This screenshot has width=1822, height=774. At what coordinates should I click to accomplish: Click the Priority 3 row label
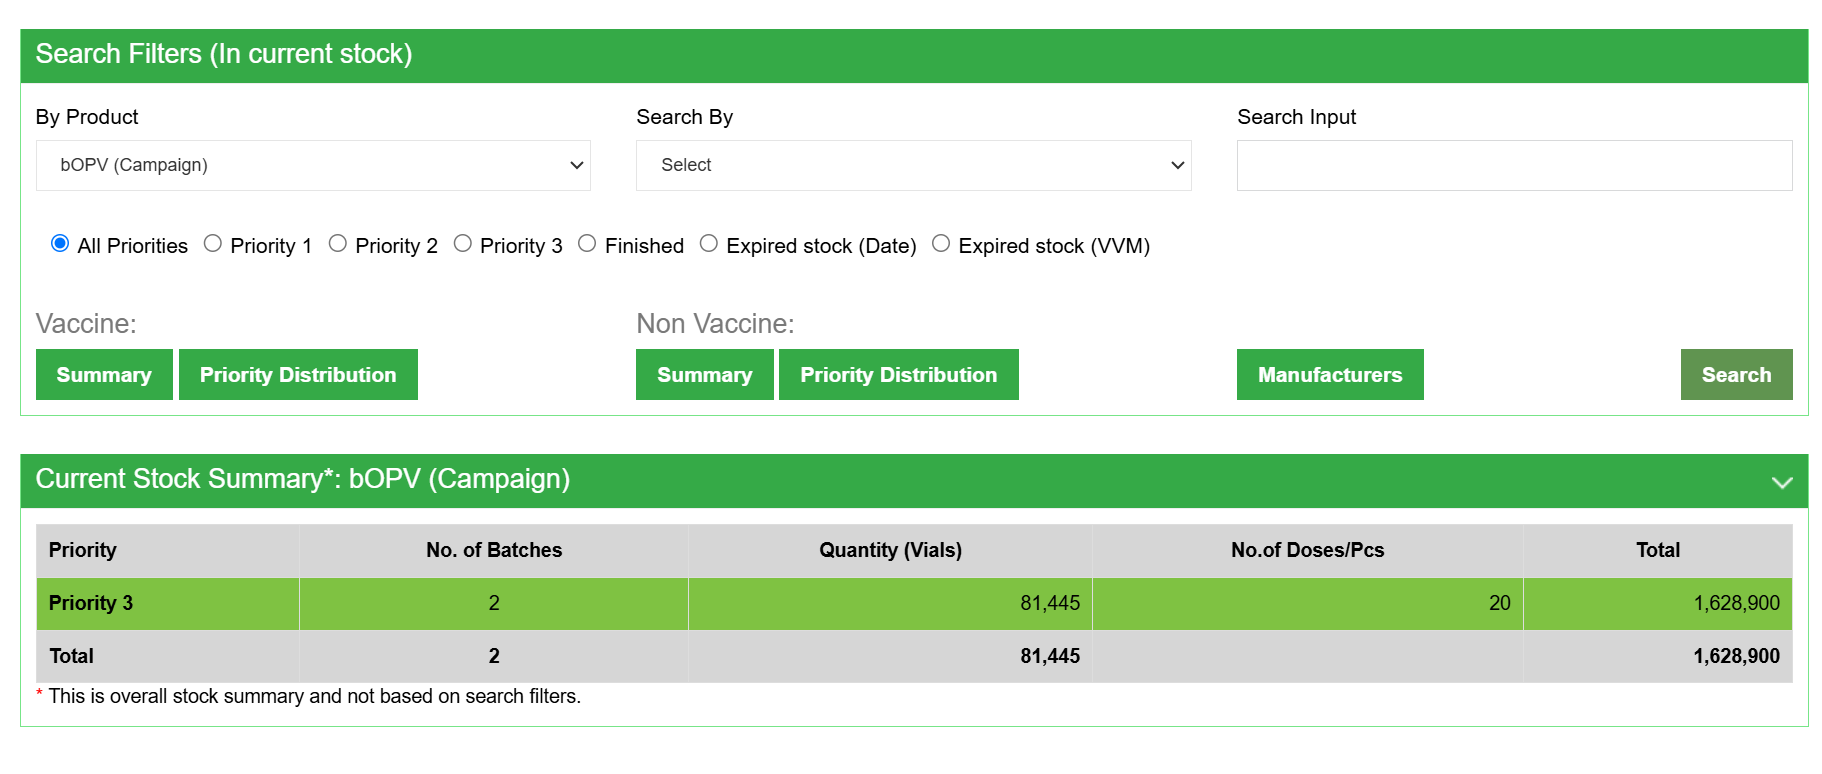coord(91,603)
